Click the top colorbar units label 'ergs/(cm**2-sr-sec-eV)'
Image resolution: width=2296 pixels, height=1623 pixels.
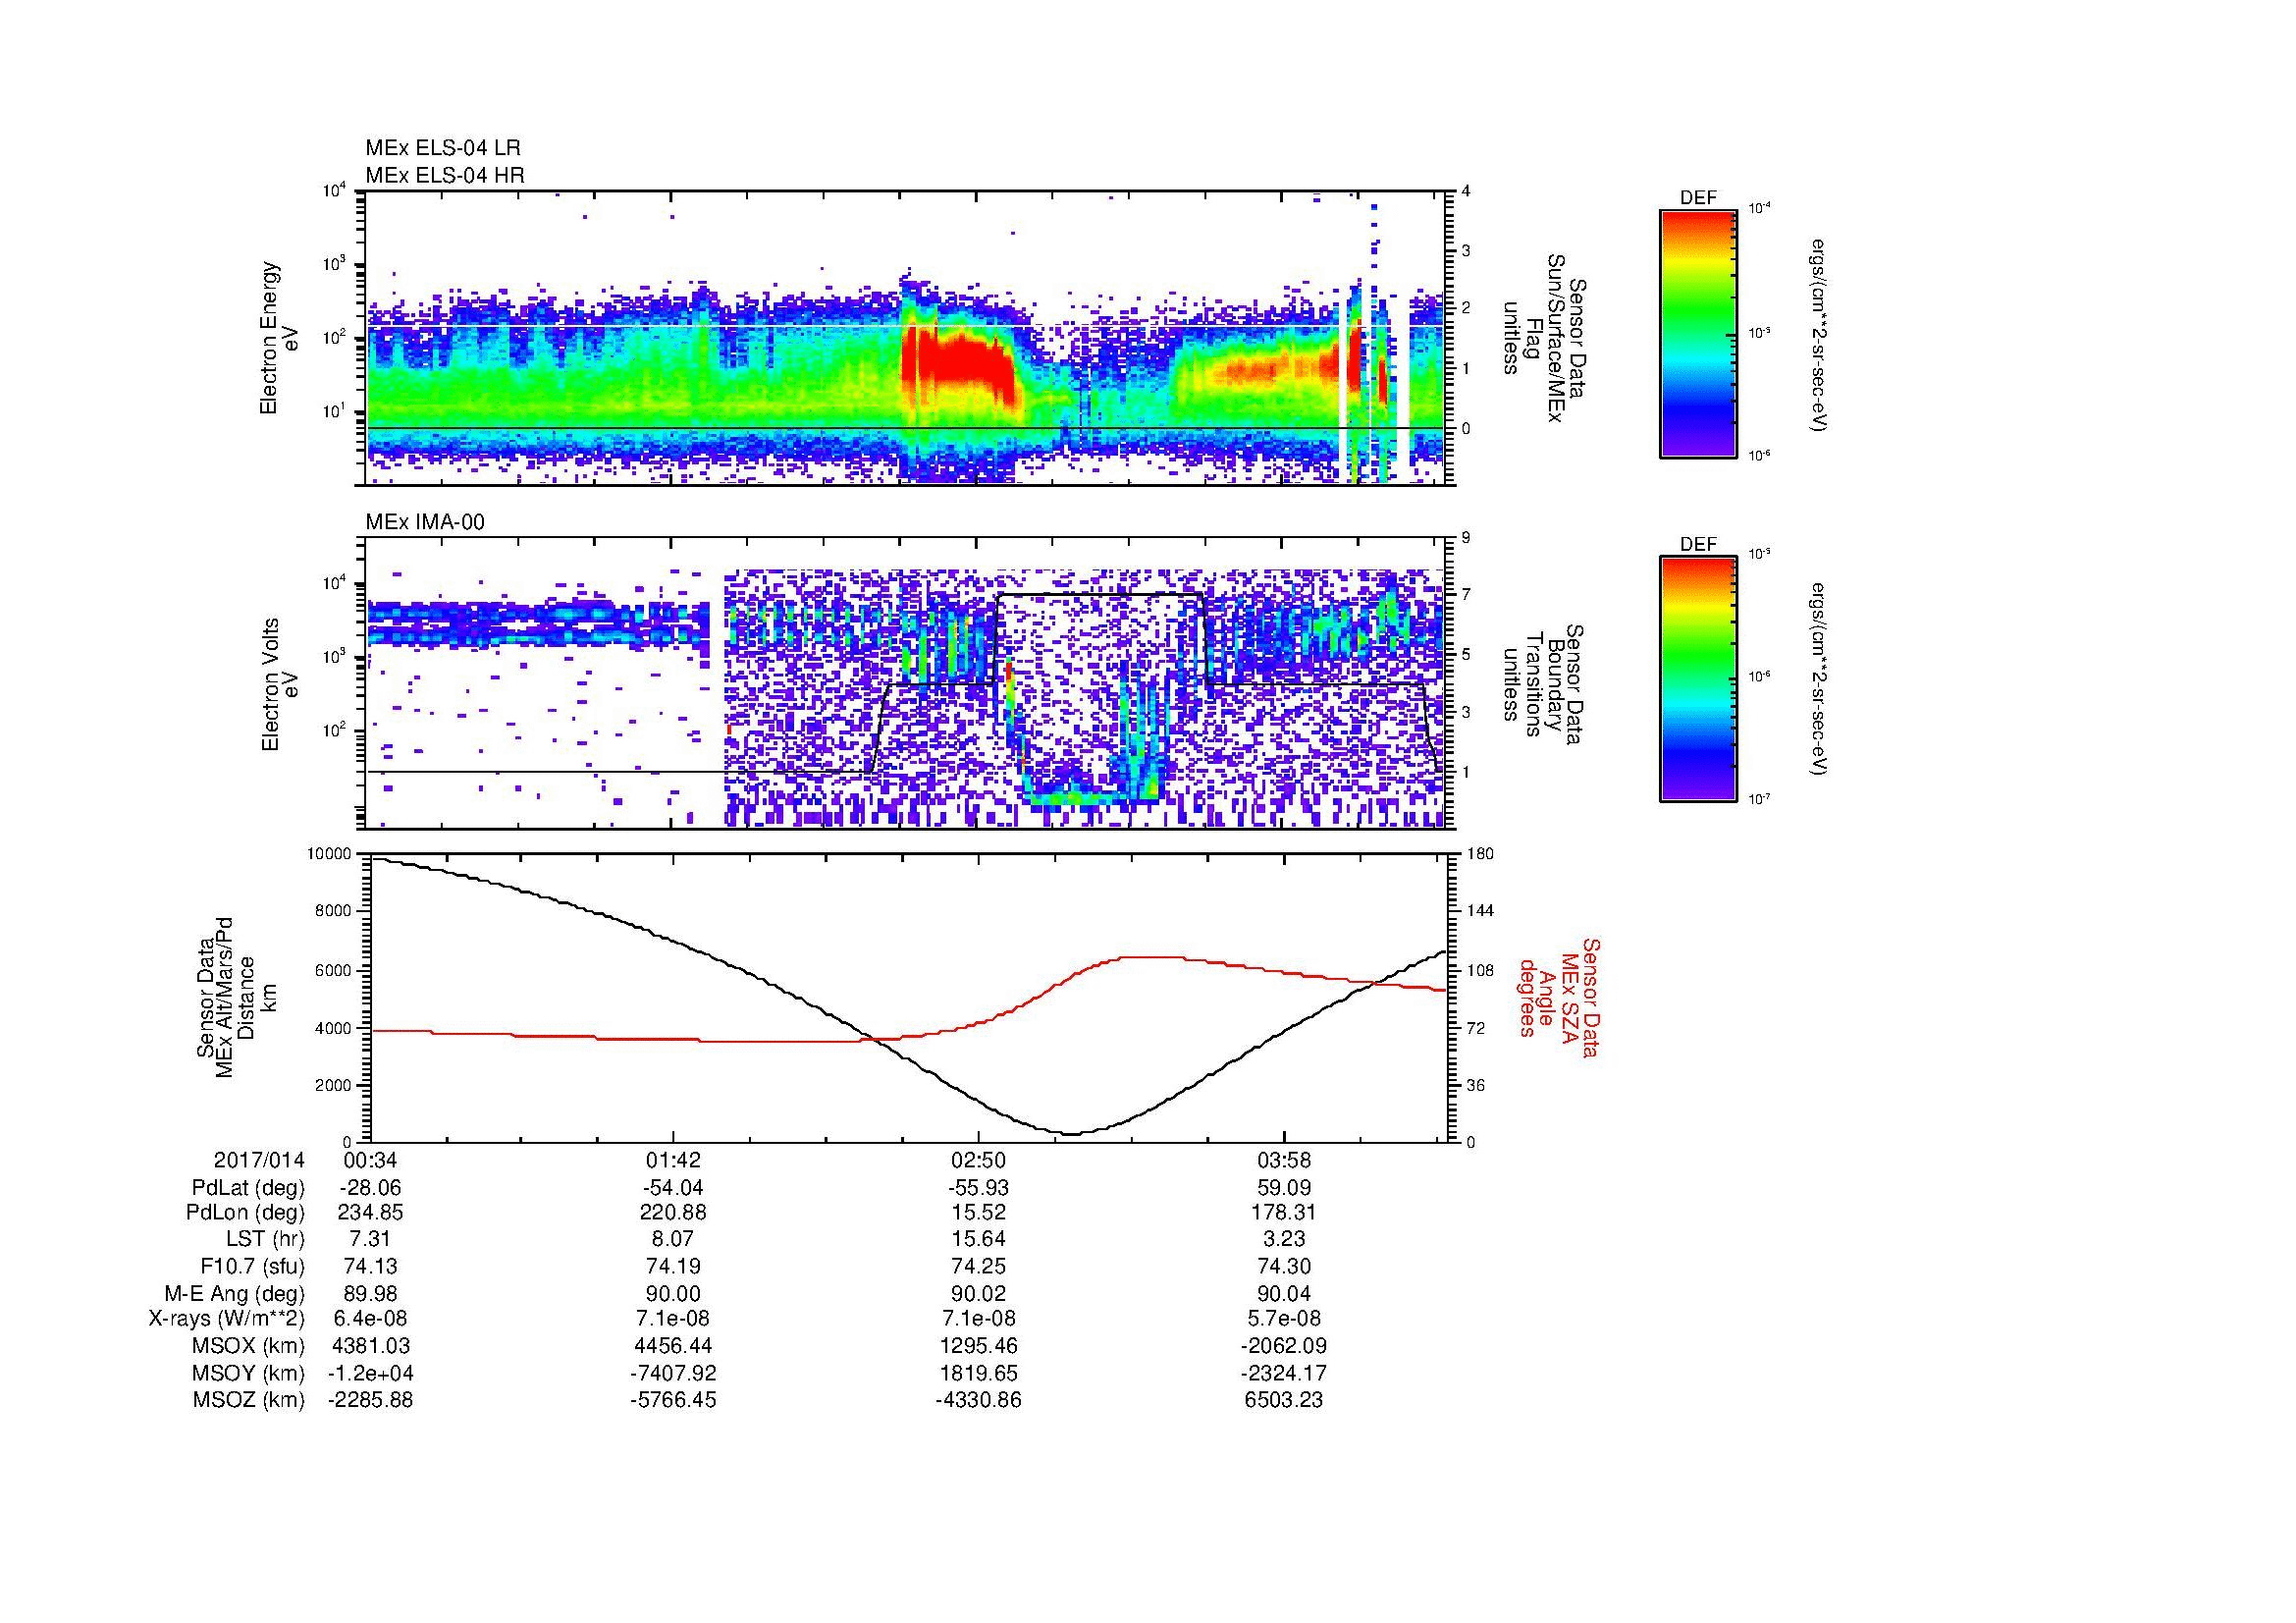click(x=1819, y=335)
